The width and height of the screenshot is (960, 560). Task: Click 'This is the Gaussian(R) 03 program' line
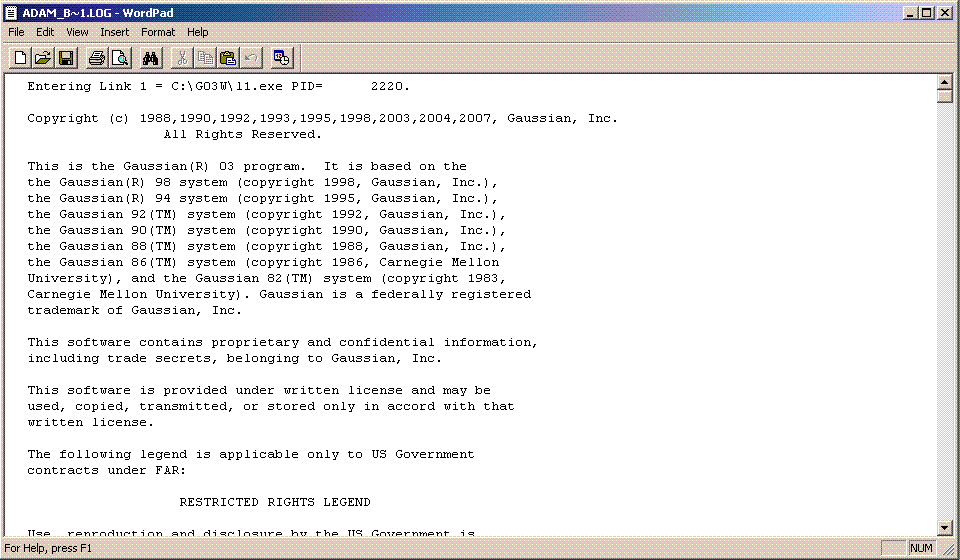[247, 166]
